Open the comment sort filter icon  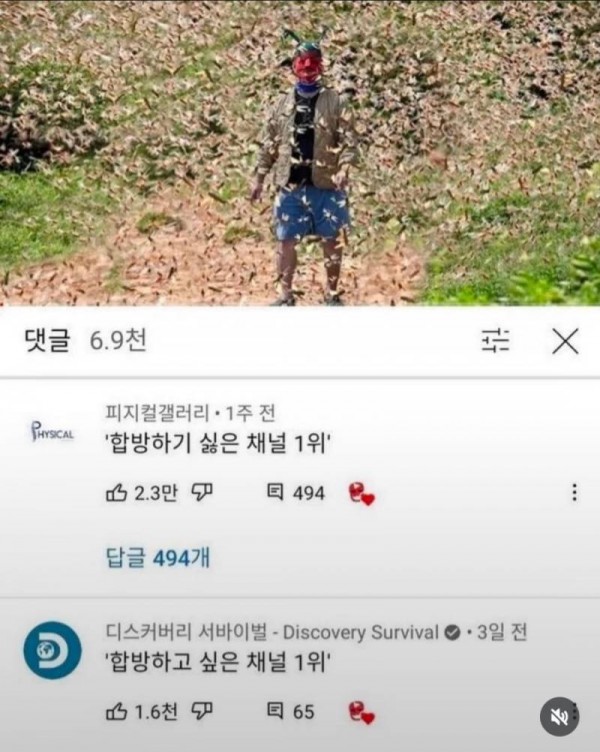(x=495, y=341)
